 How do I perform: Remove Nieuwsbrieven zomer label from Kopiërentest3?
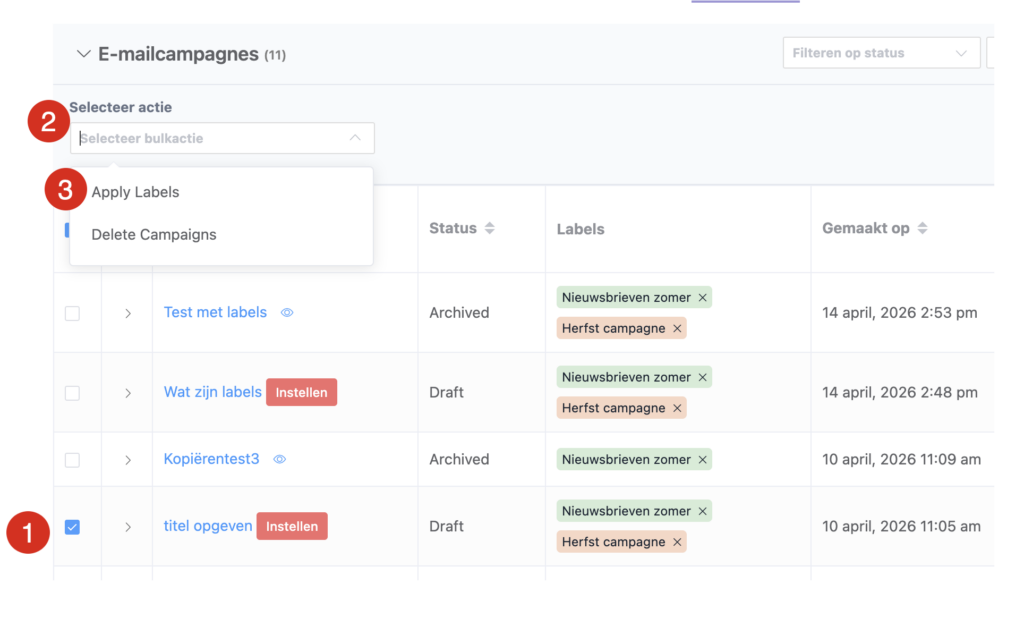[702, 460]
